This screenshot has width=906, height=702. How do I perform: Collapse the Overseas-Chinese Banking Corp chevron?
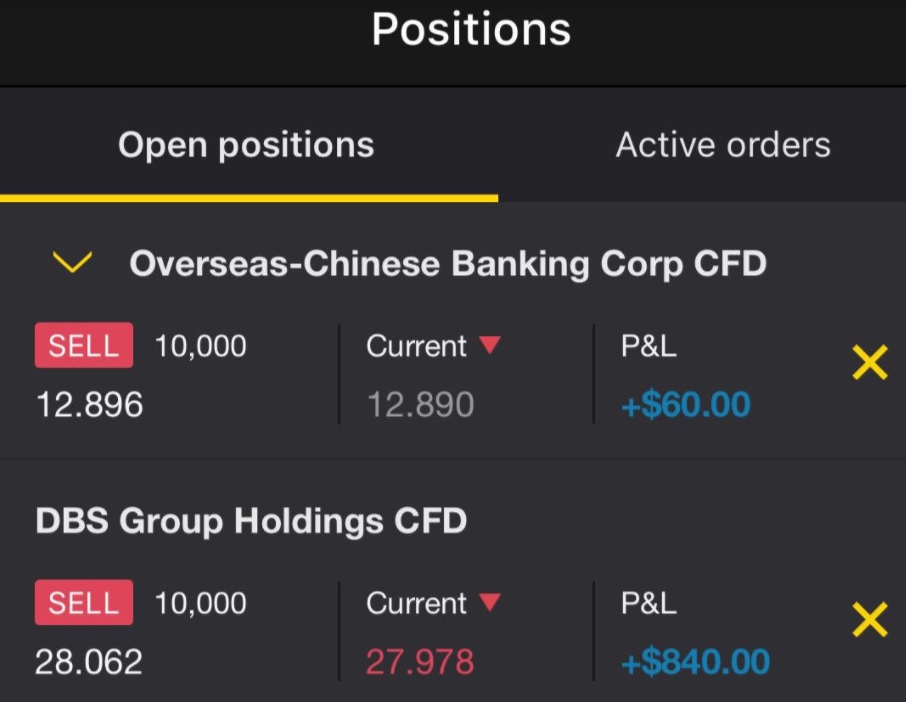tap(72, 263)
